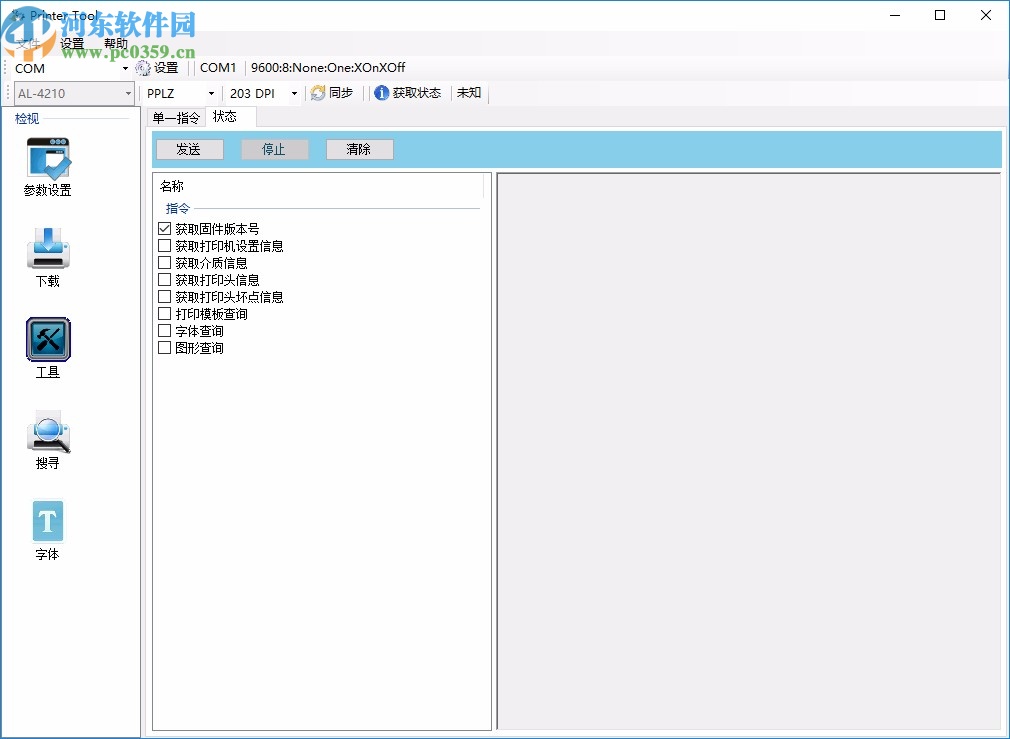Open the PPLZ language dropdown
The width and height of the screenshot is (1010, 739).
[x=210, y=92]
